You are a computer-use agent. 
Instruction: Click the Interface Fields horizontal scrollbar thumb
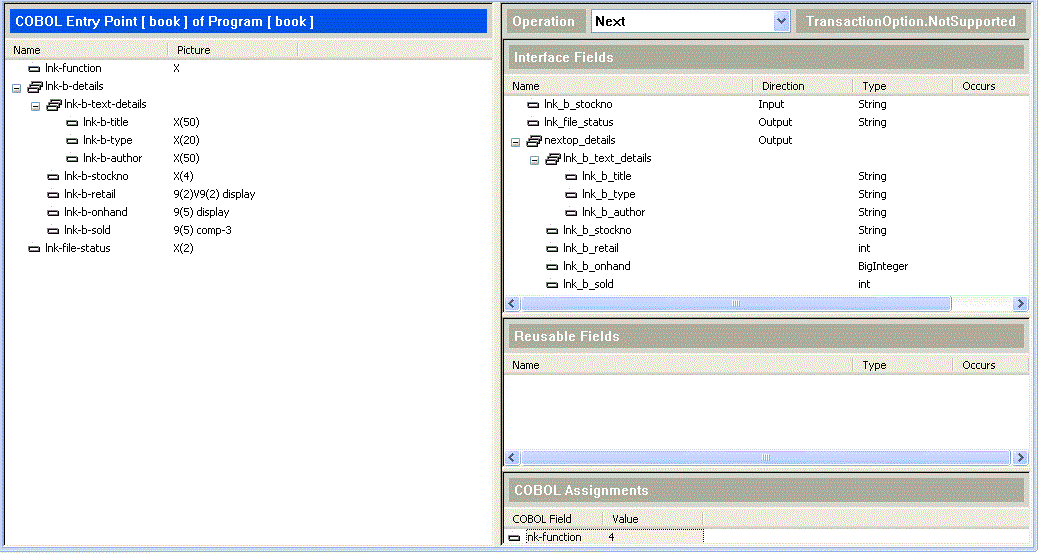(735, 304)
